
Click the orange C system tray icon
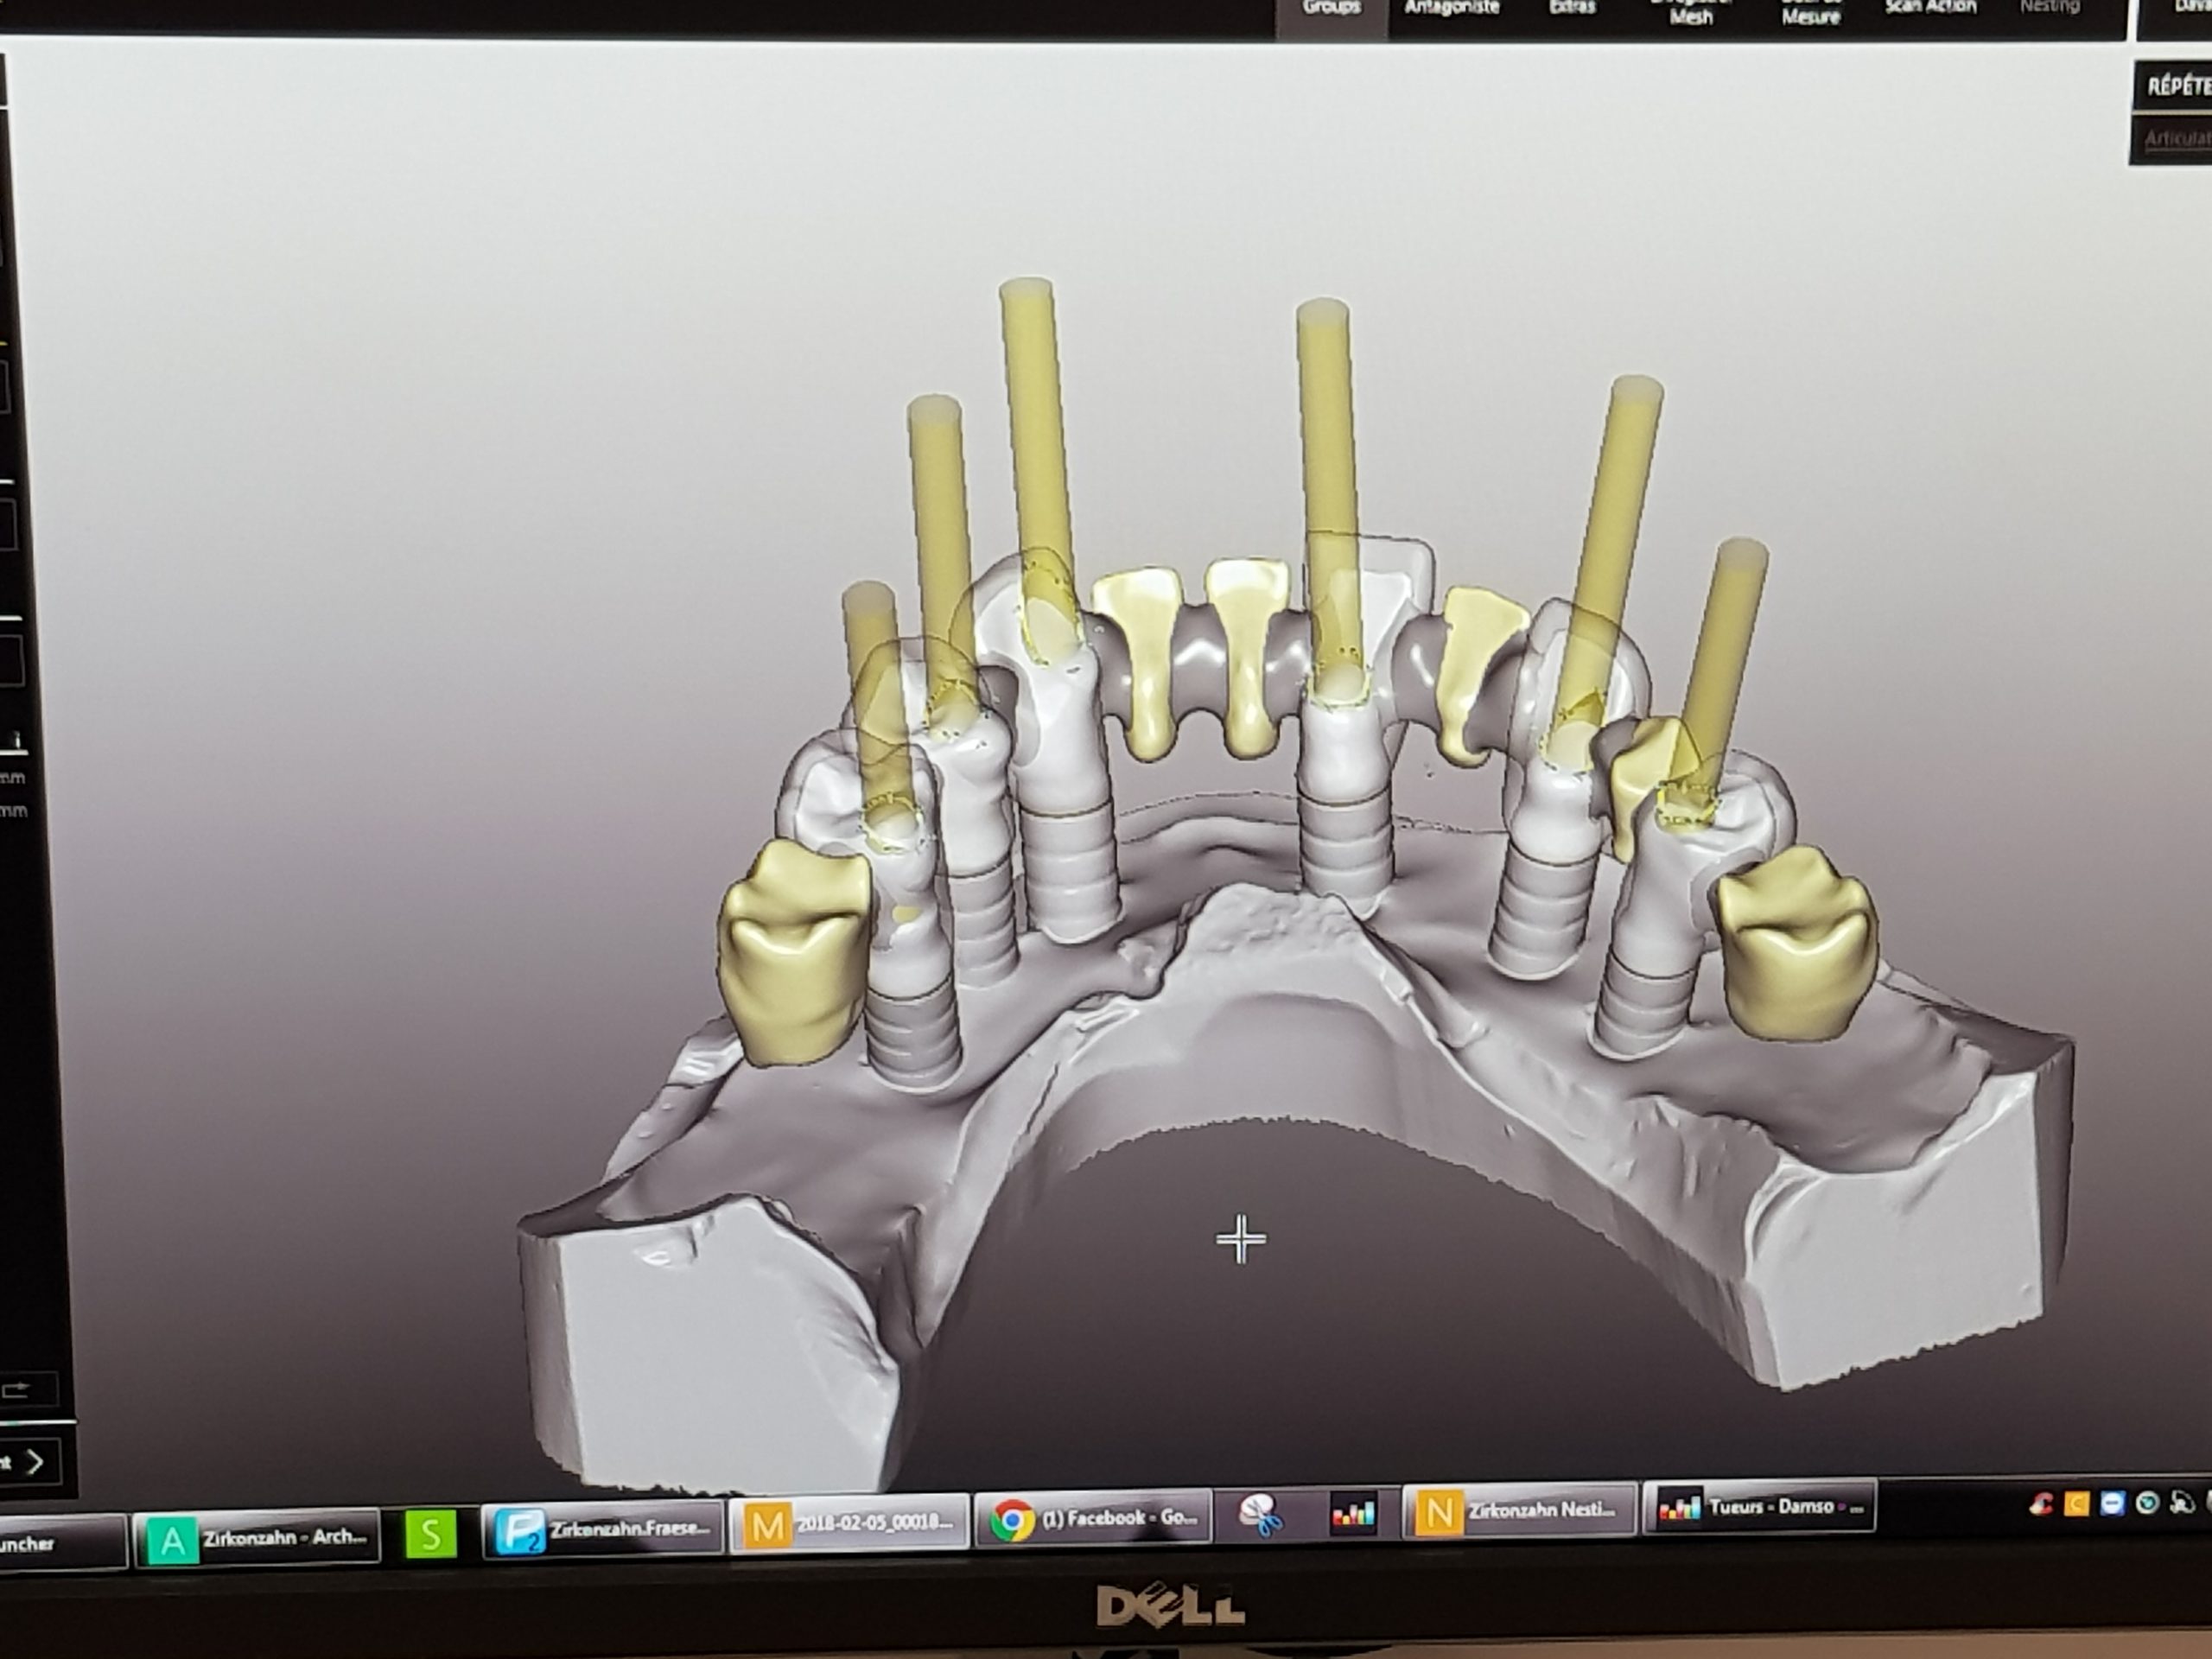(2077, 1503)
